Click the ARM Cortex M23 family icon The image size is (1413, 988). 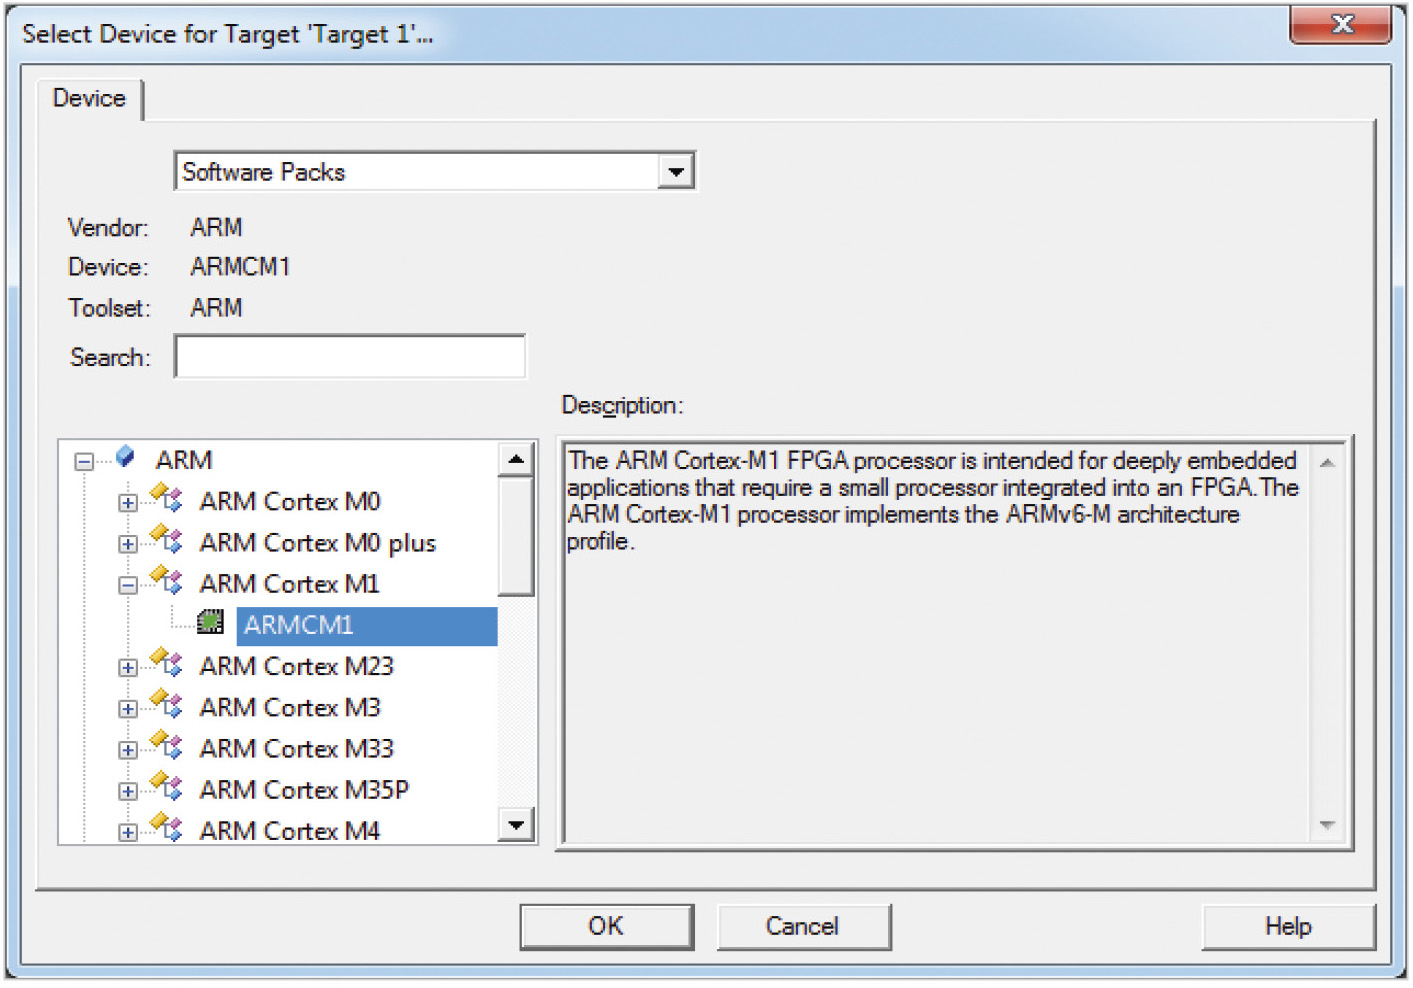[x=167, y=664]
